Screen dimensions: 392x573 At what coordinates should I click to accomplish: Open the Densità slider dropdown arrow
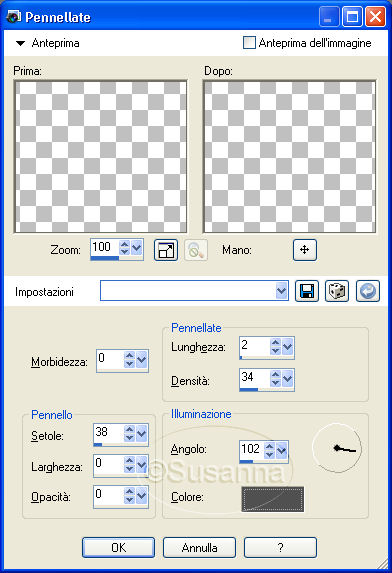click(x=288, y=379)
